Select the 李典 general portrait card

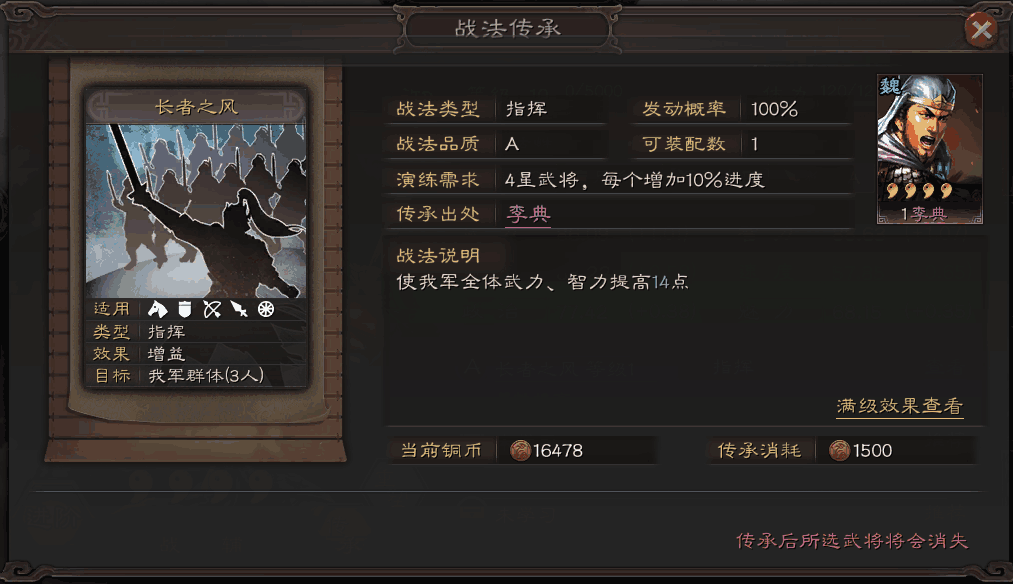[930, 149]
